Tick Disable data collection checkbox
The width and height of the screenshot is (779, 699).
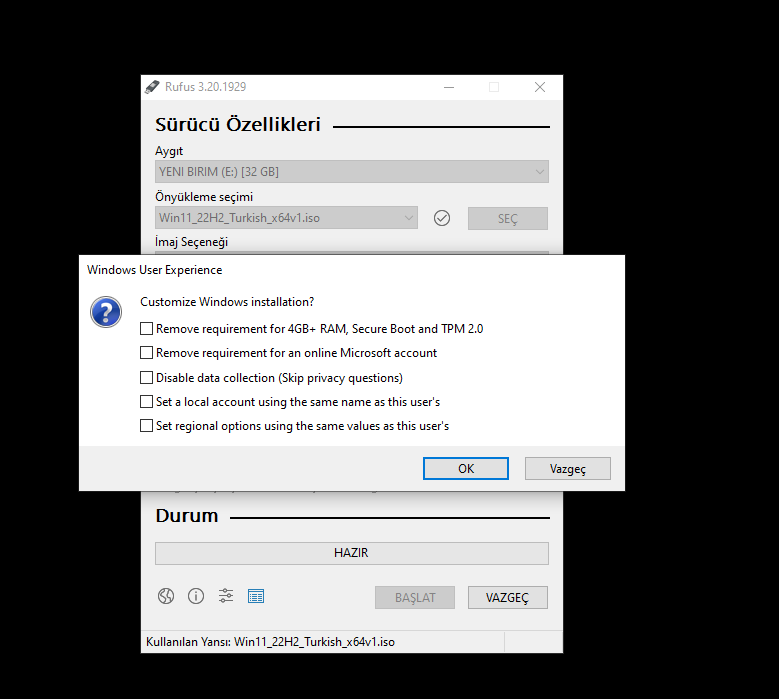pyautogui.click(x=146, y=378)
